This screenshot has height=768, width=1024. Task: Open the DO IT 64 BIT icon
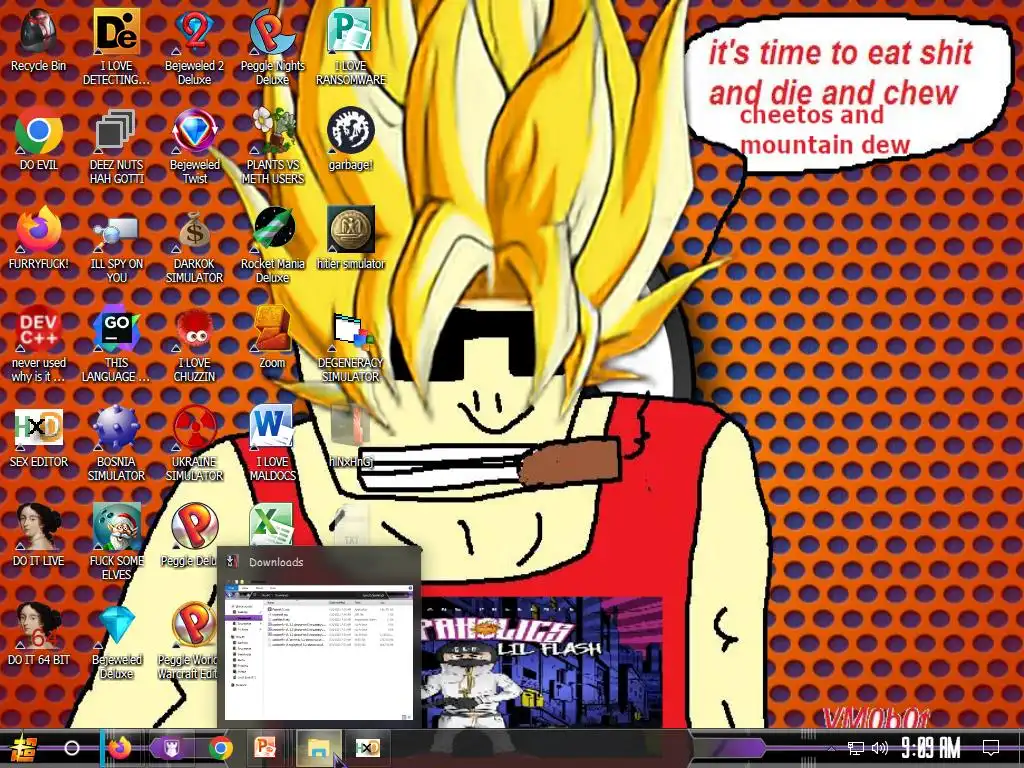39,634
